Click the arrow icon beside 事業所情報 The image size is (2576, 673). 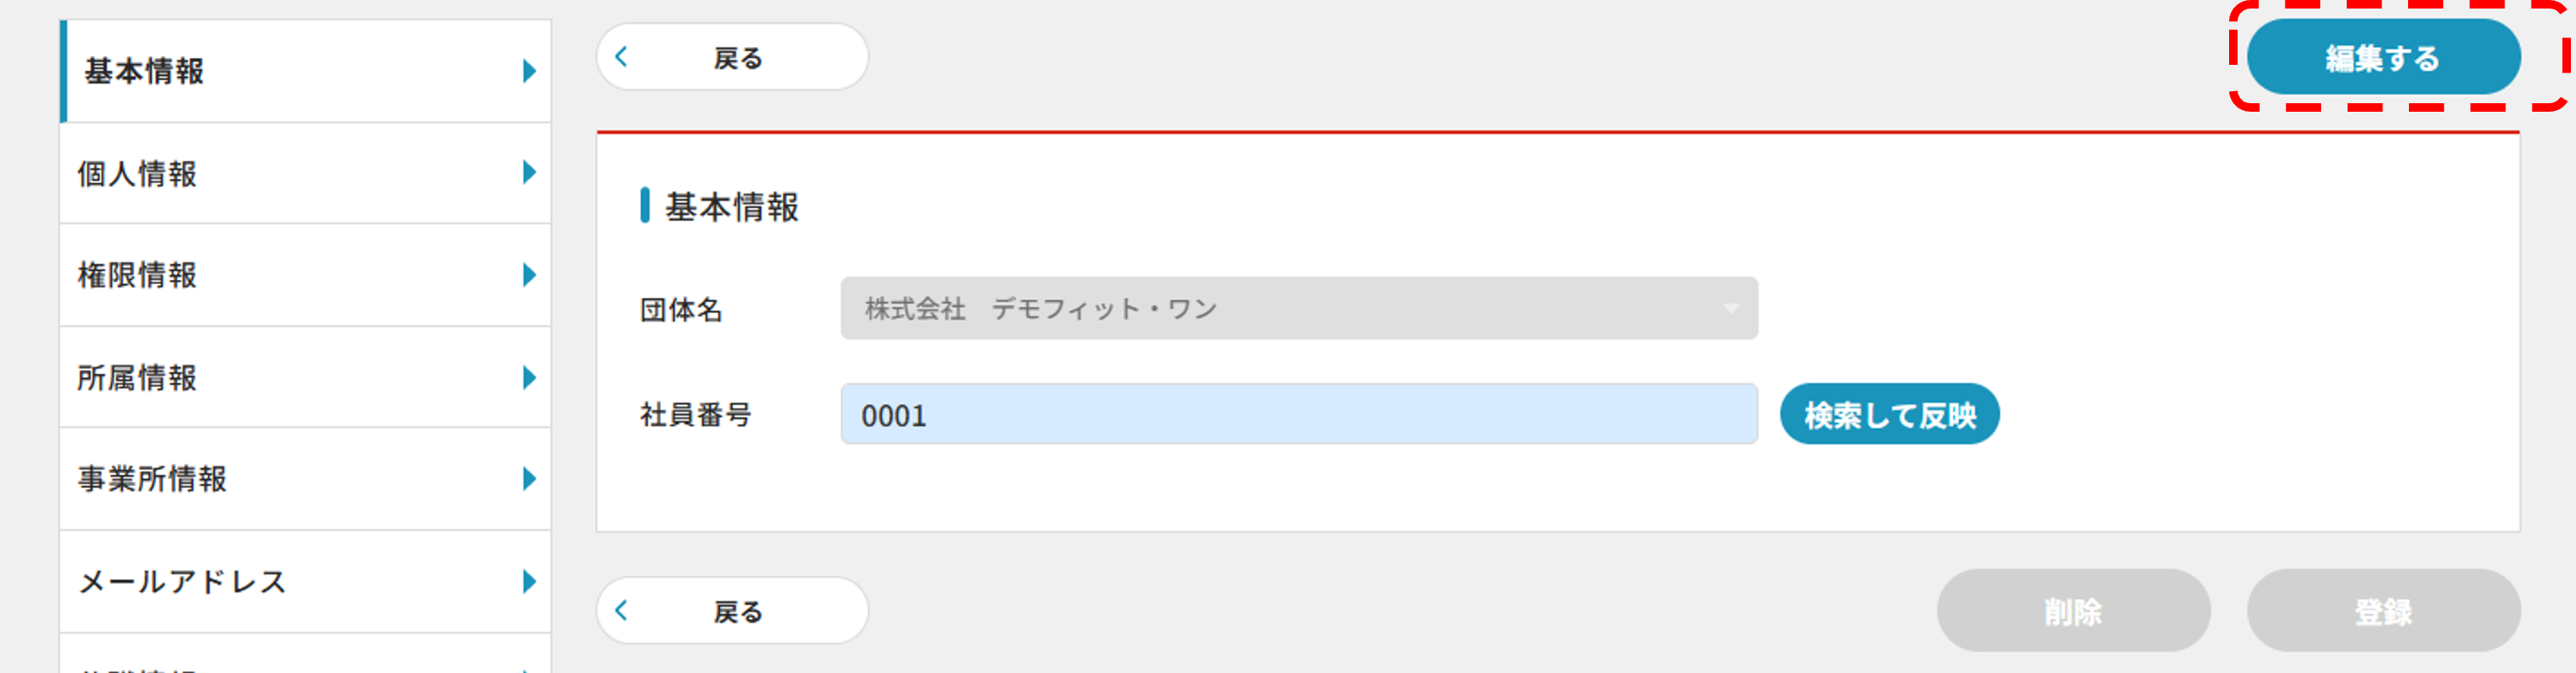[529, 480]
